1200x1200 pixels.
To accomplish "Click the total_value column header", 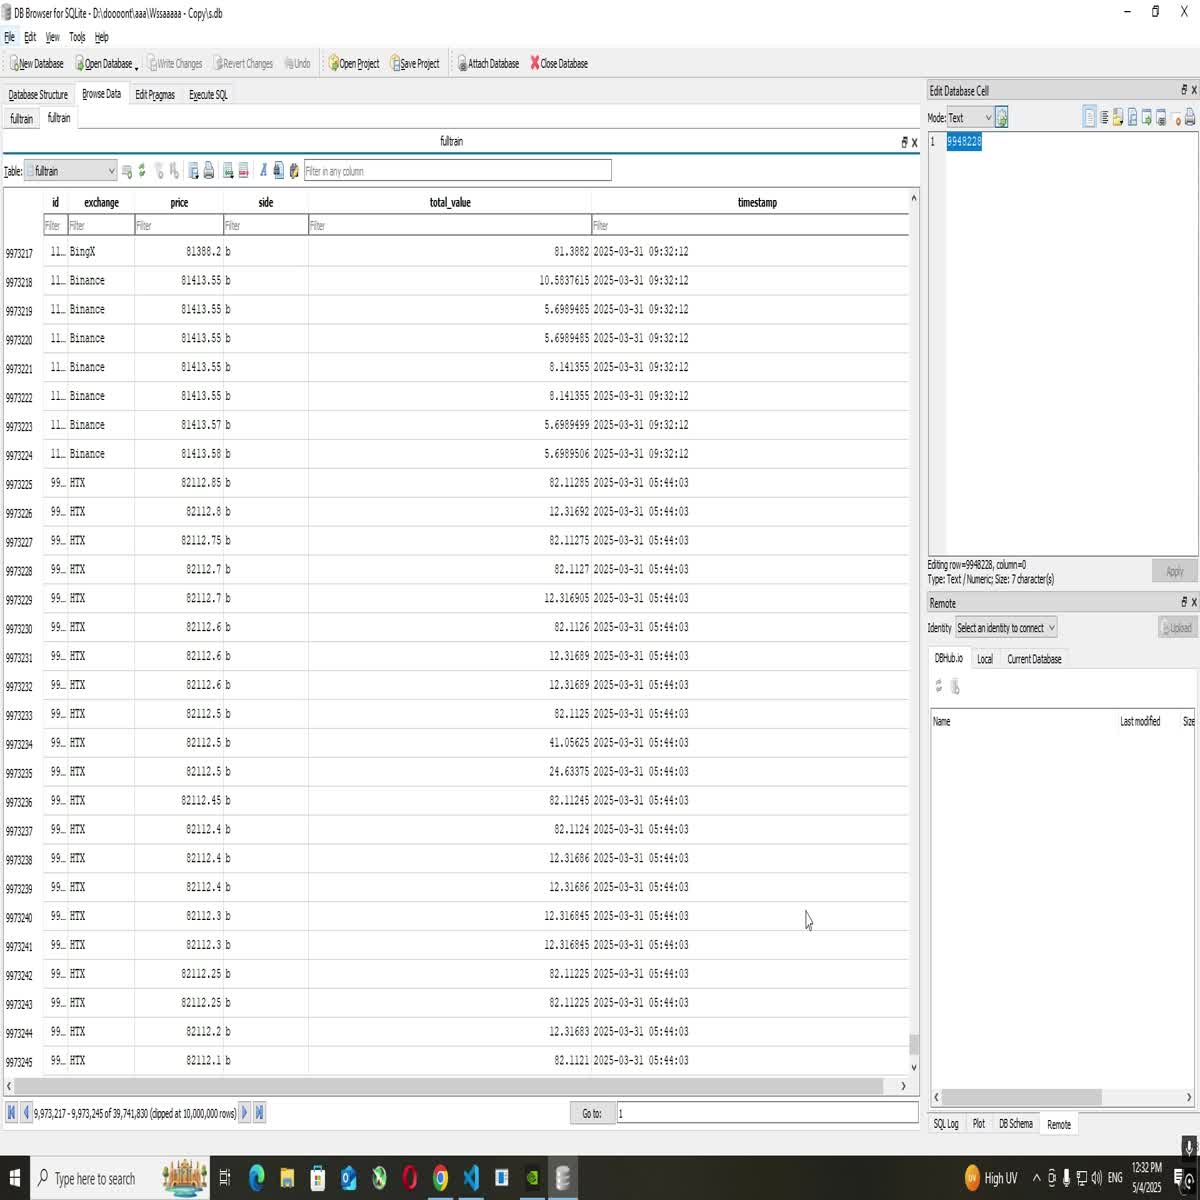I will click(x=450, y=202).
